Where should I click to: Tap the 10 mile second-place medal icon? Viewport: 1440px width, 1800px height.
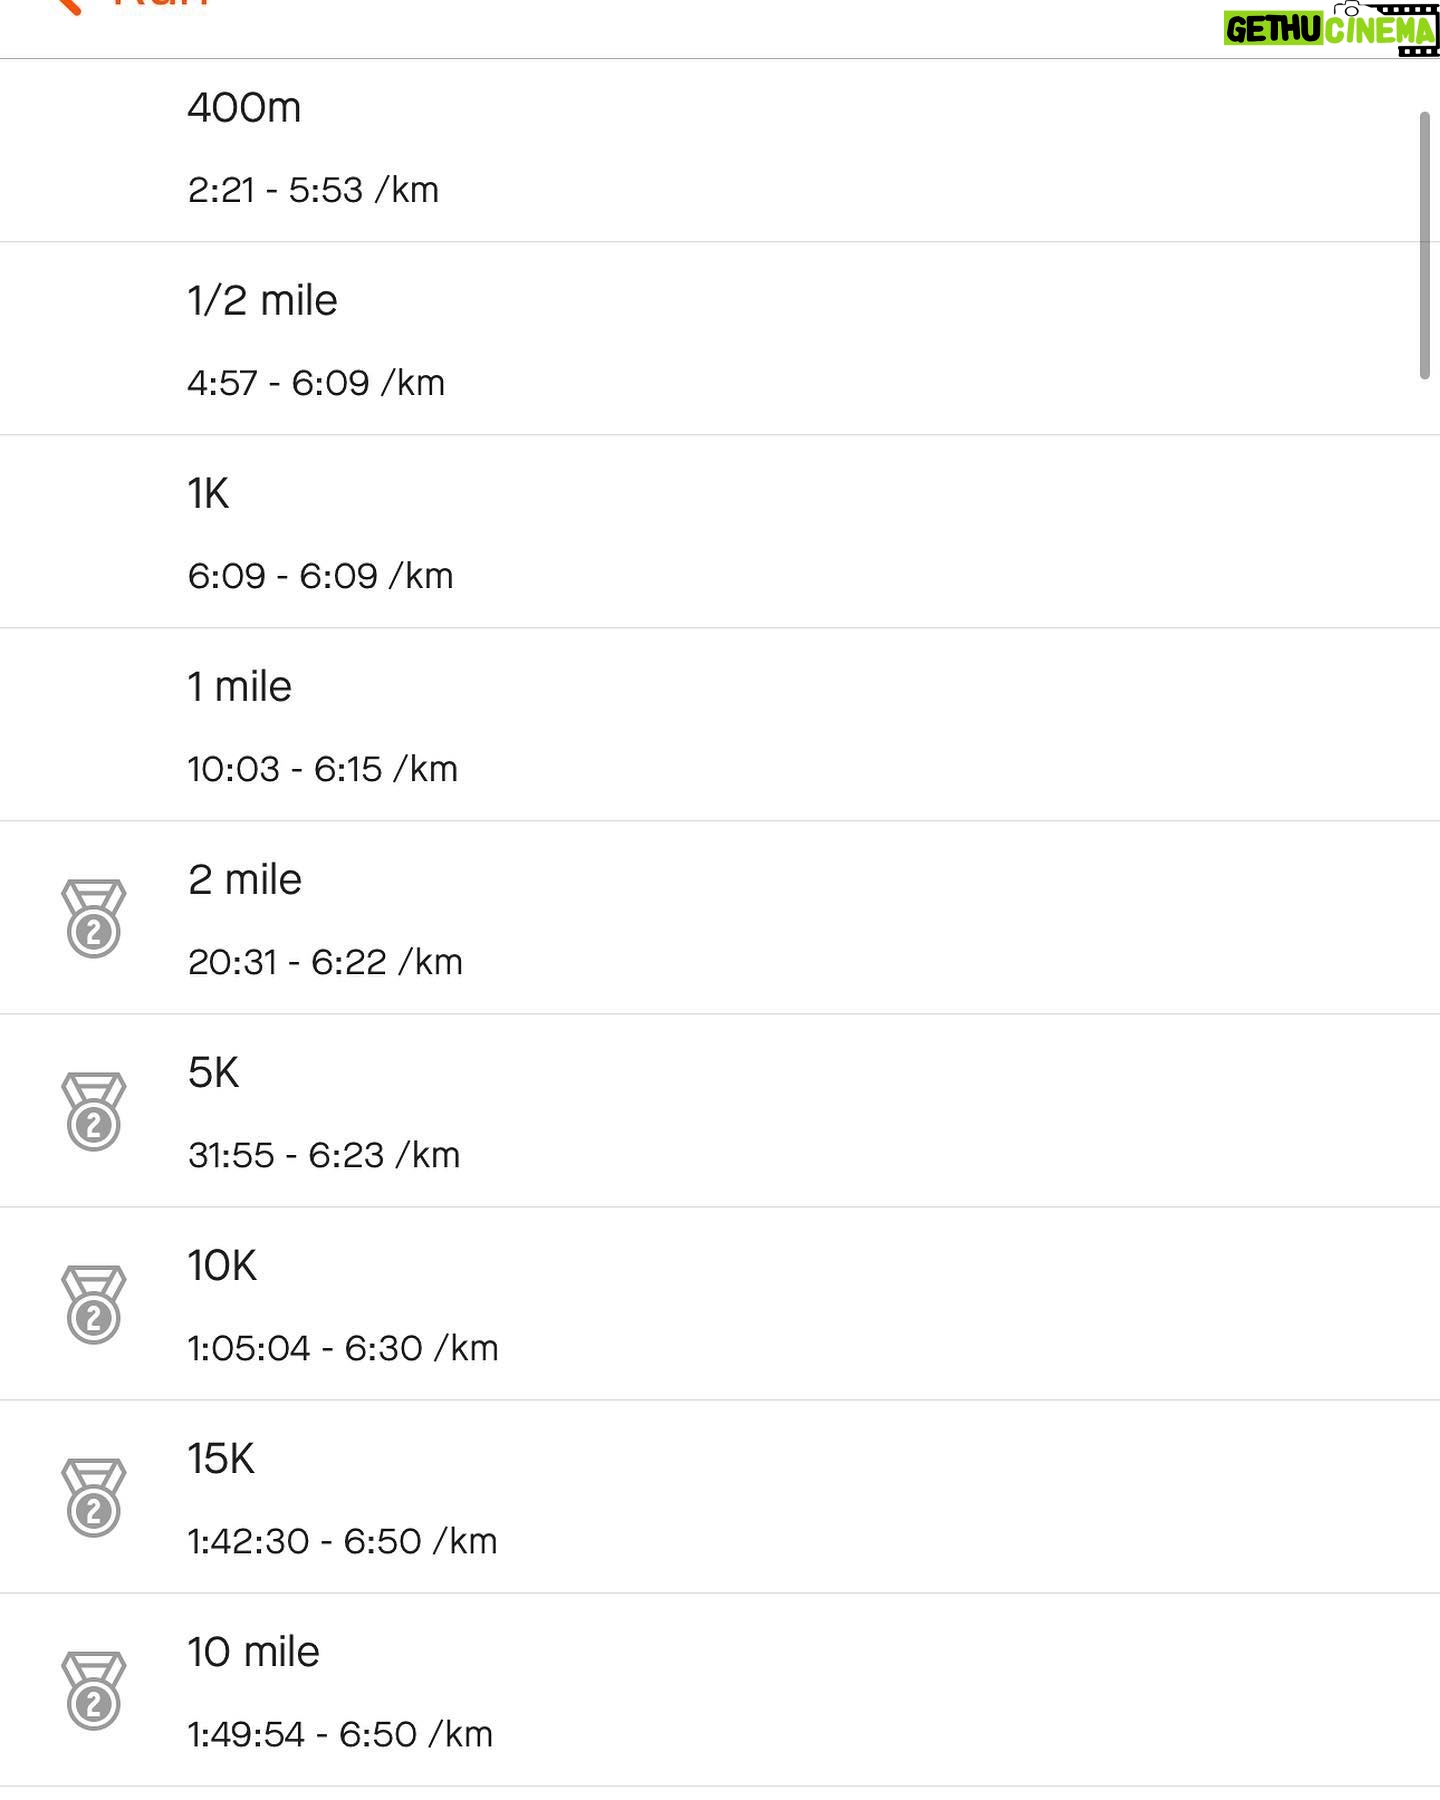point(94,1690)
